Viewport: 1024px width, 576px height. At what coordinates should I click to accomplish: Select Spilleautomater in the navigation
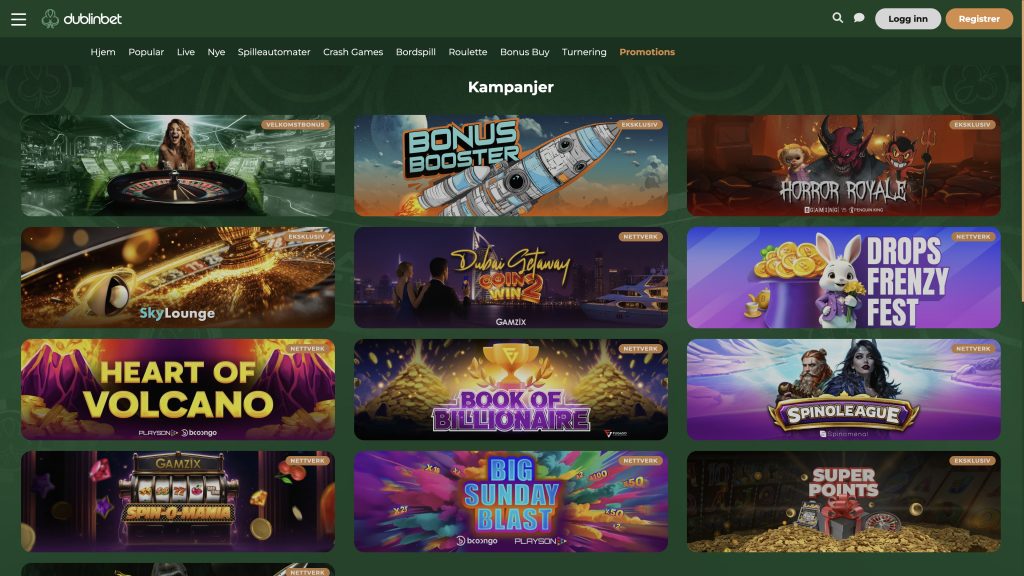(x=274, y=52)
